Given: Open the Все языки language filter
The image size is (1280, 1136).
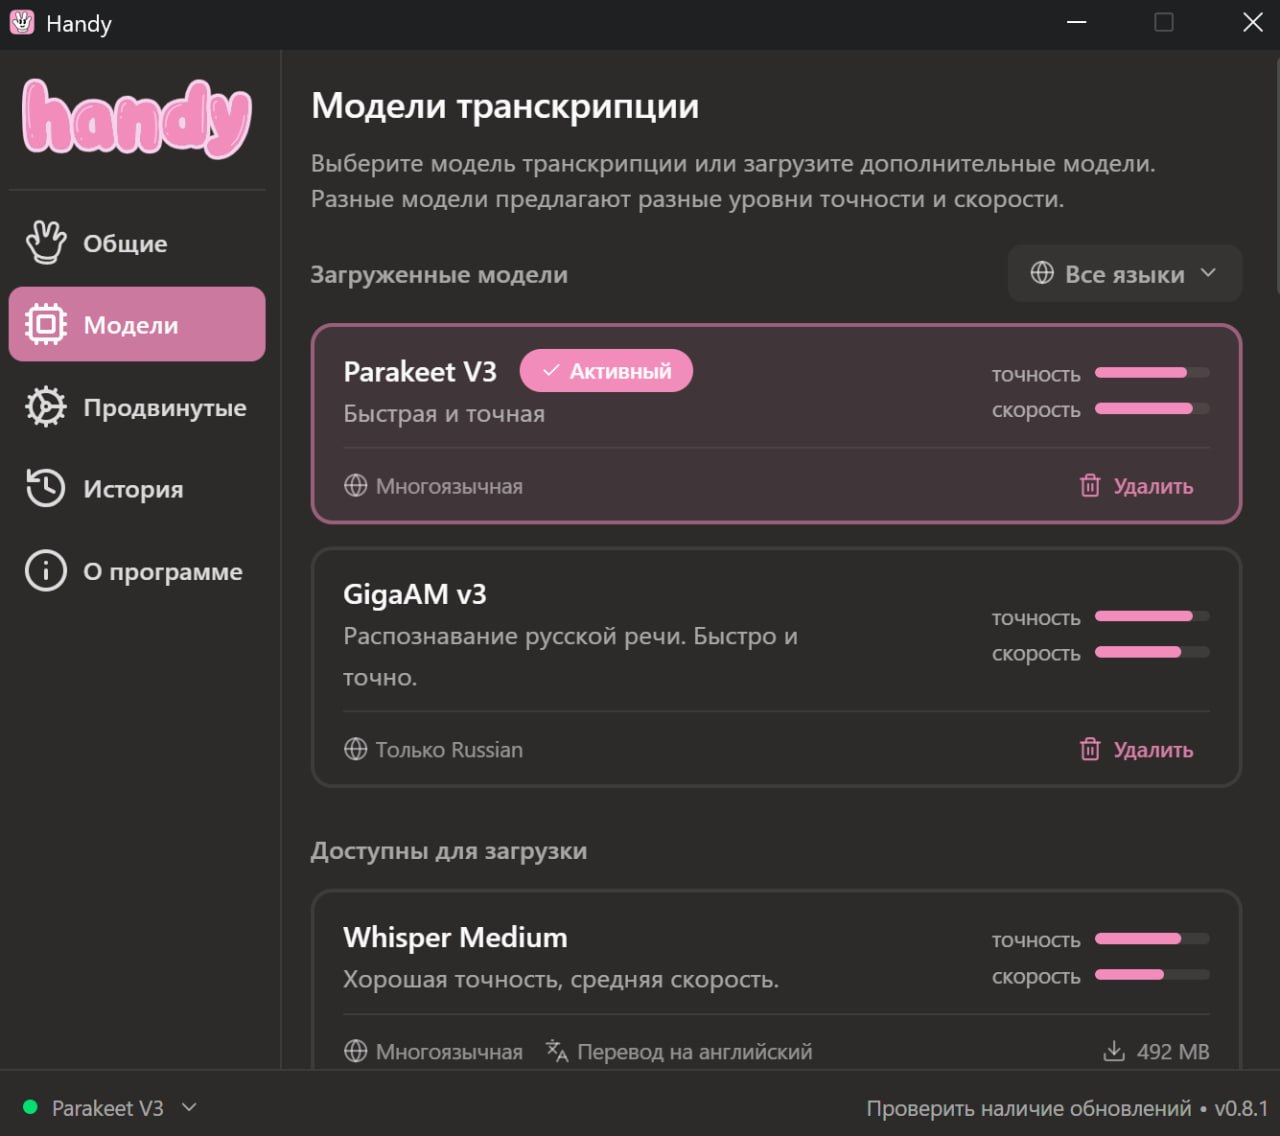Looking at the screenshot, I should tap(1124, 274).
